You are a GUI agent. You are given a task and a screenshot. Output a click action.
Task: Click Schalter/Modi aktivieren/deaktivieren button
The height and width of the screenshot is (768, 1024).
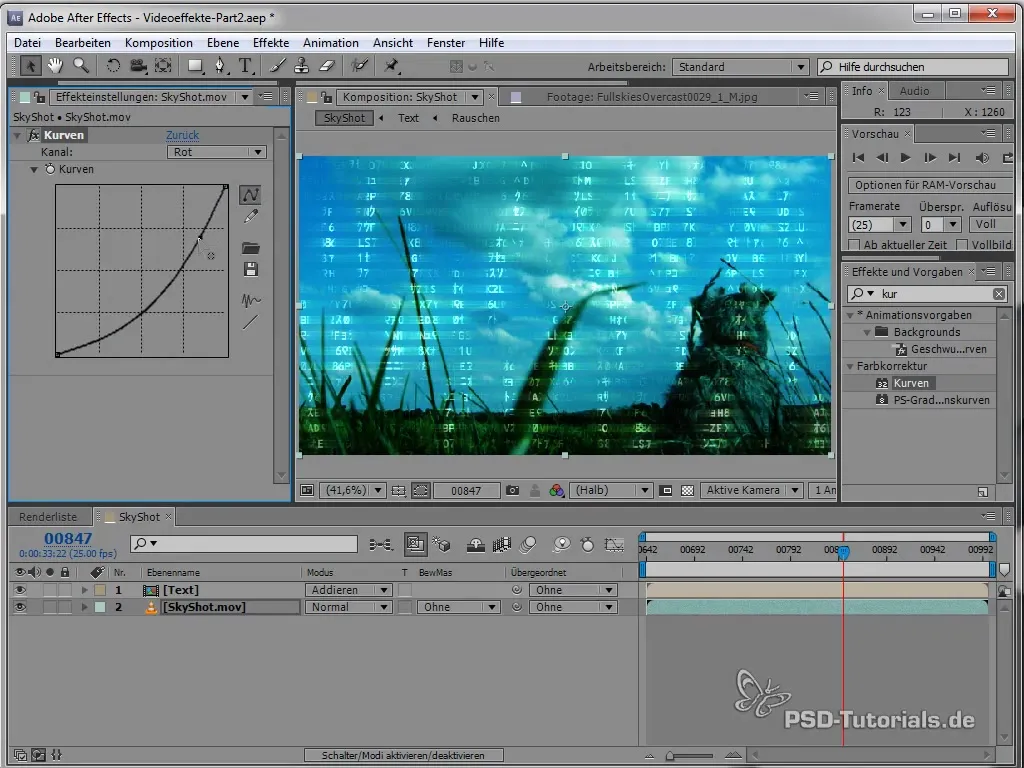pos(403,756)
